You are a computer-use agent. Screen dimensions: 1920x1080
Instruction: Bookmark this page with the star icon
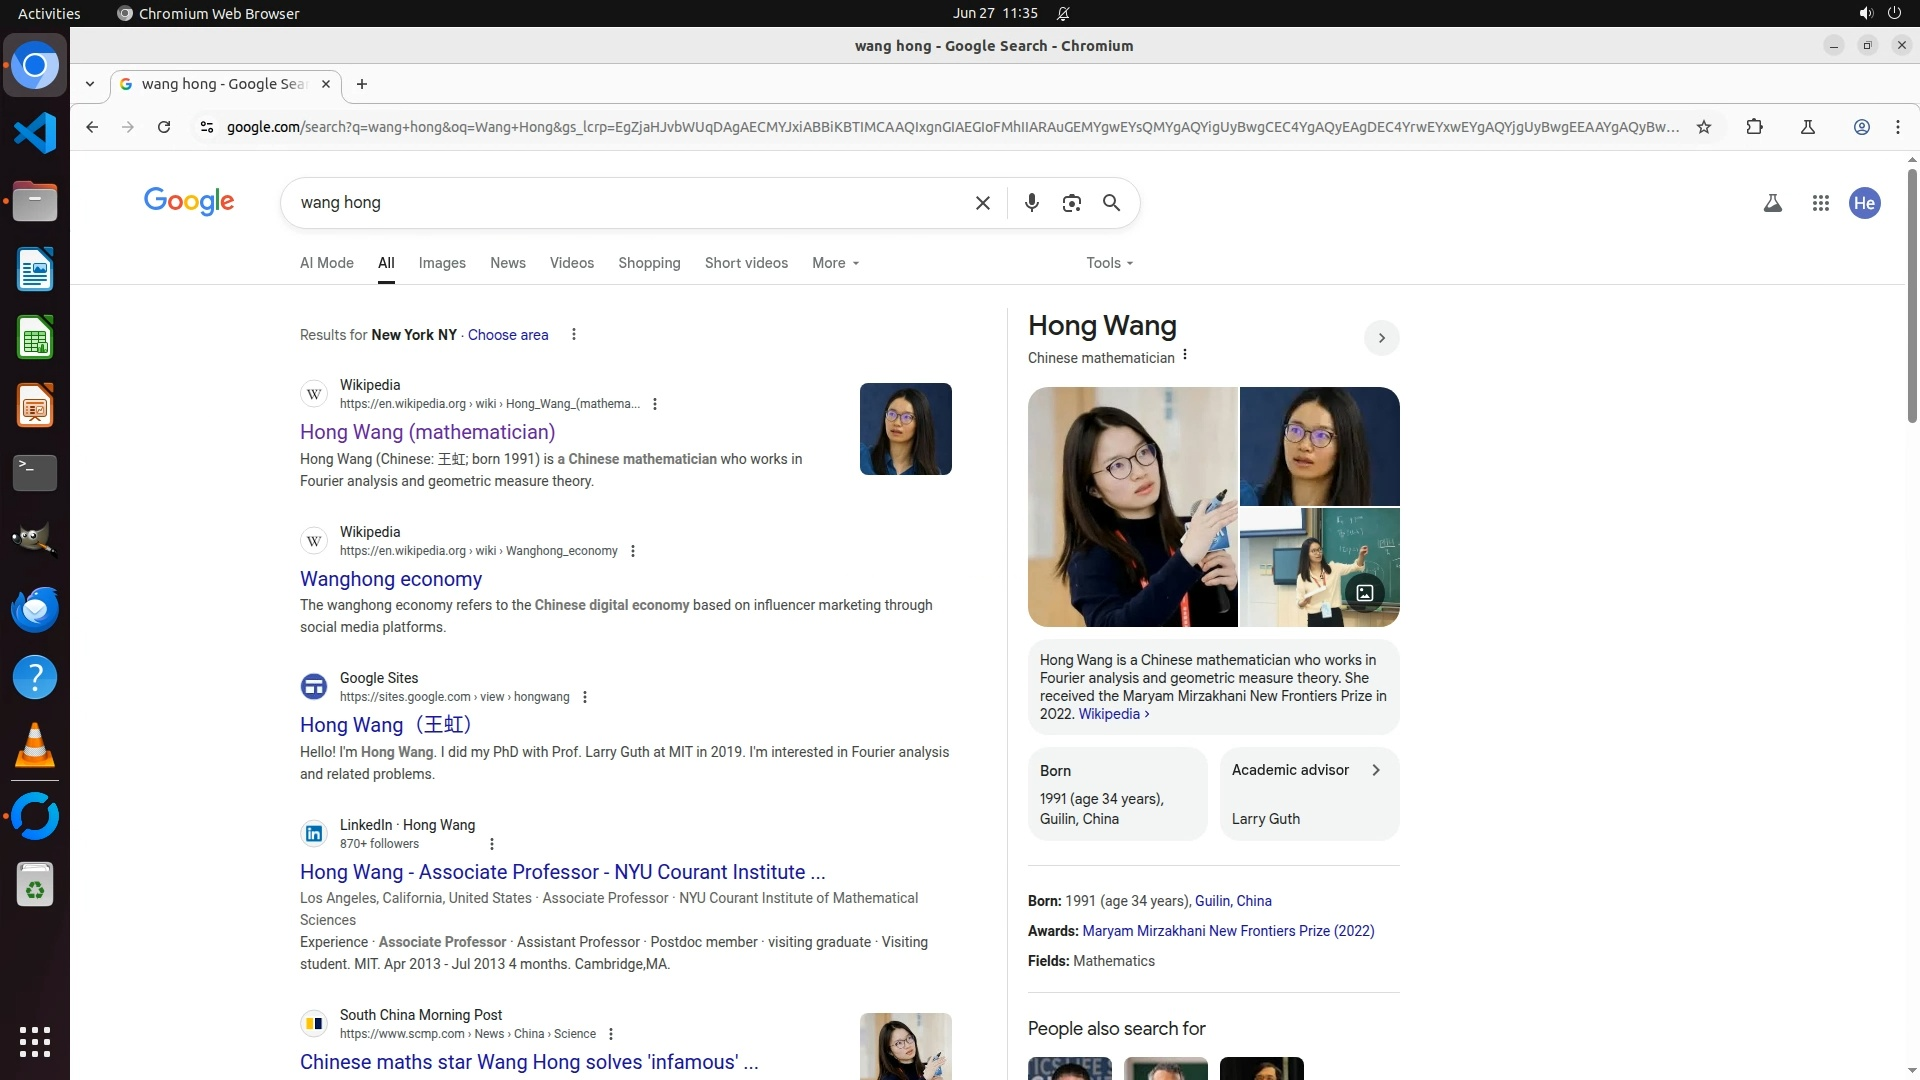(x=1703, y=127)
